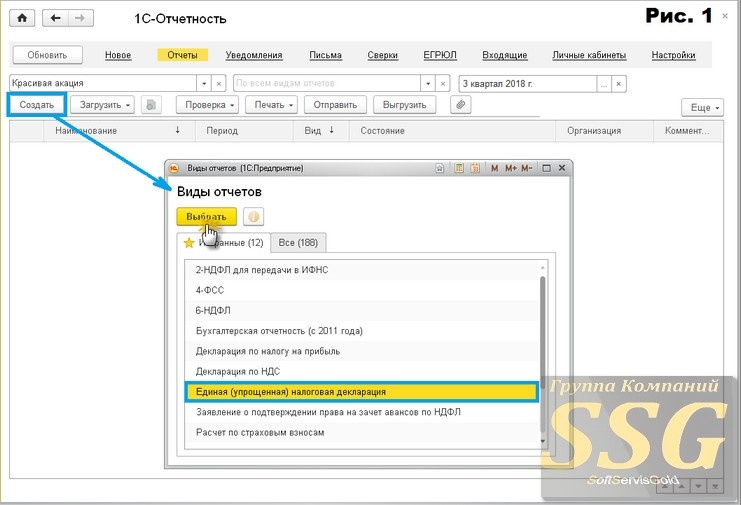
Task: Switch to the Избранные (12) tab
Action: (224, 243)
